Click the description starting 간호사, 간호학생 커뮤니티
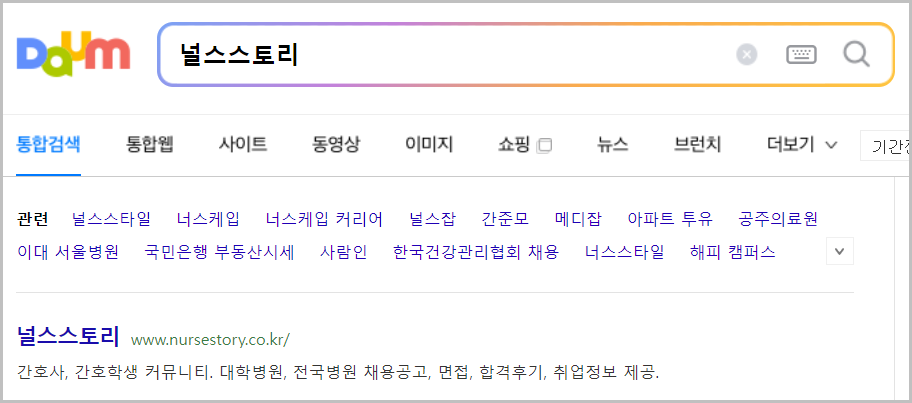Image resolution: width=912 pixels, height=403 pixels. coord(339,371)
